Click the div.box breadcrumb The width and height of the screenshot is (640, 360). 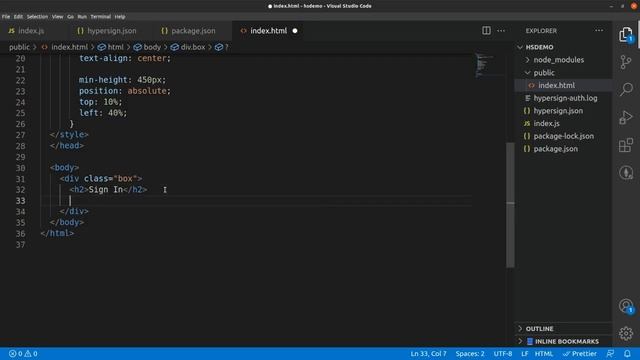[188, 47]
